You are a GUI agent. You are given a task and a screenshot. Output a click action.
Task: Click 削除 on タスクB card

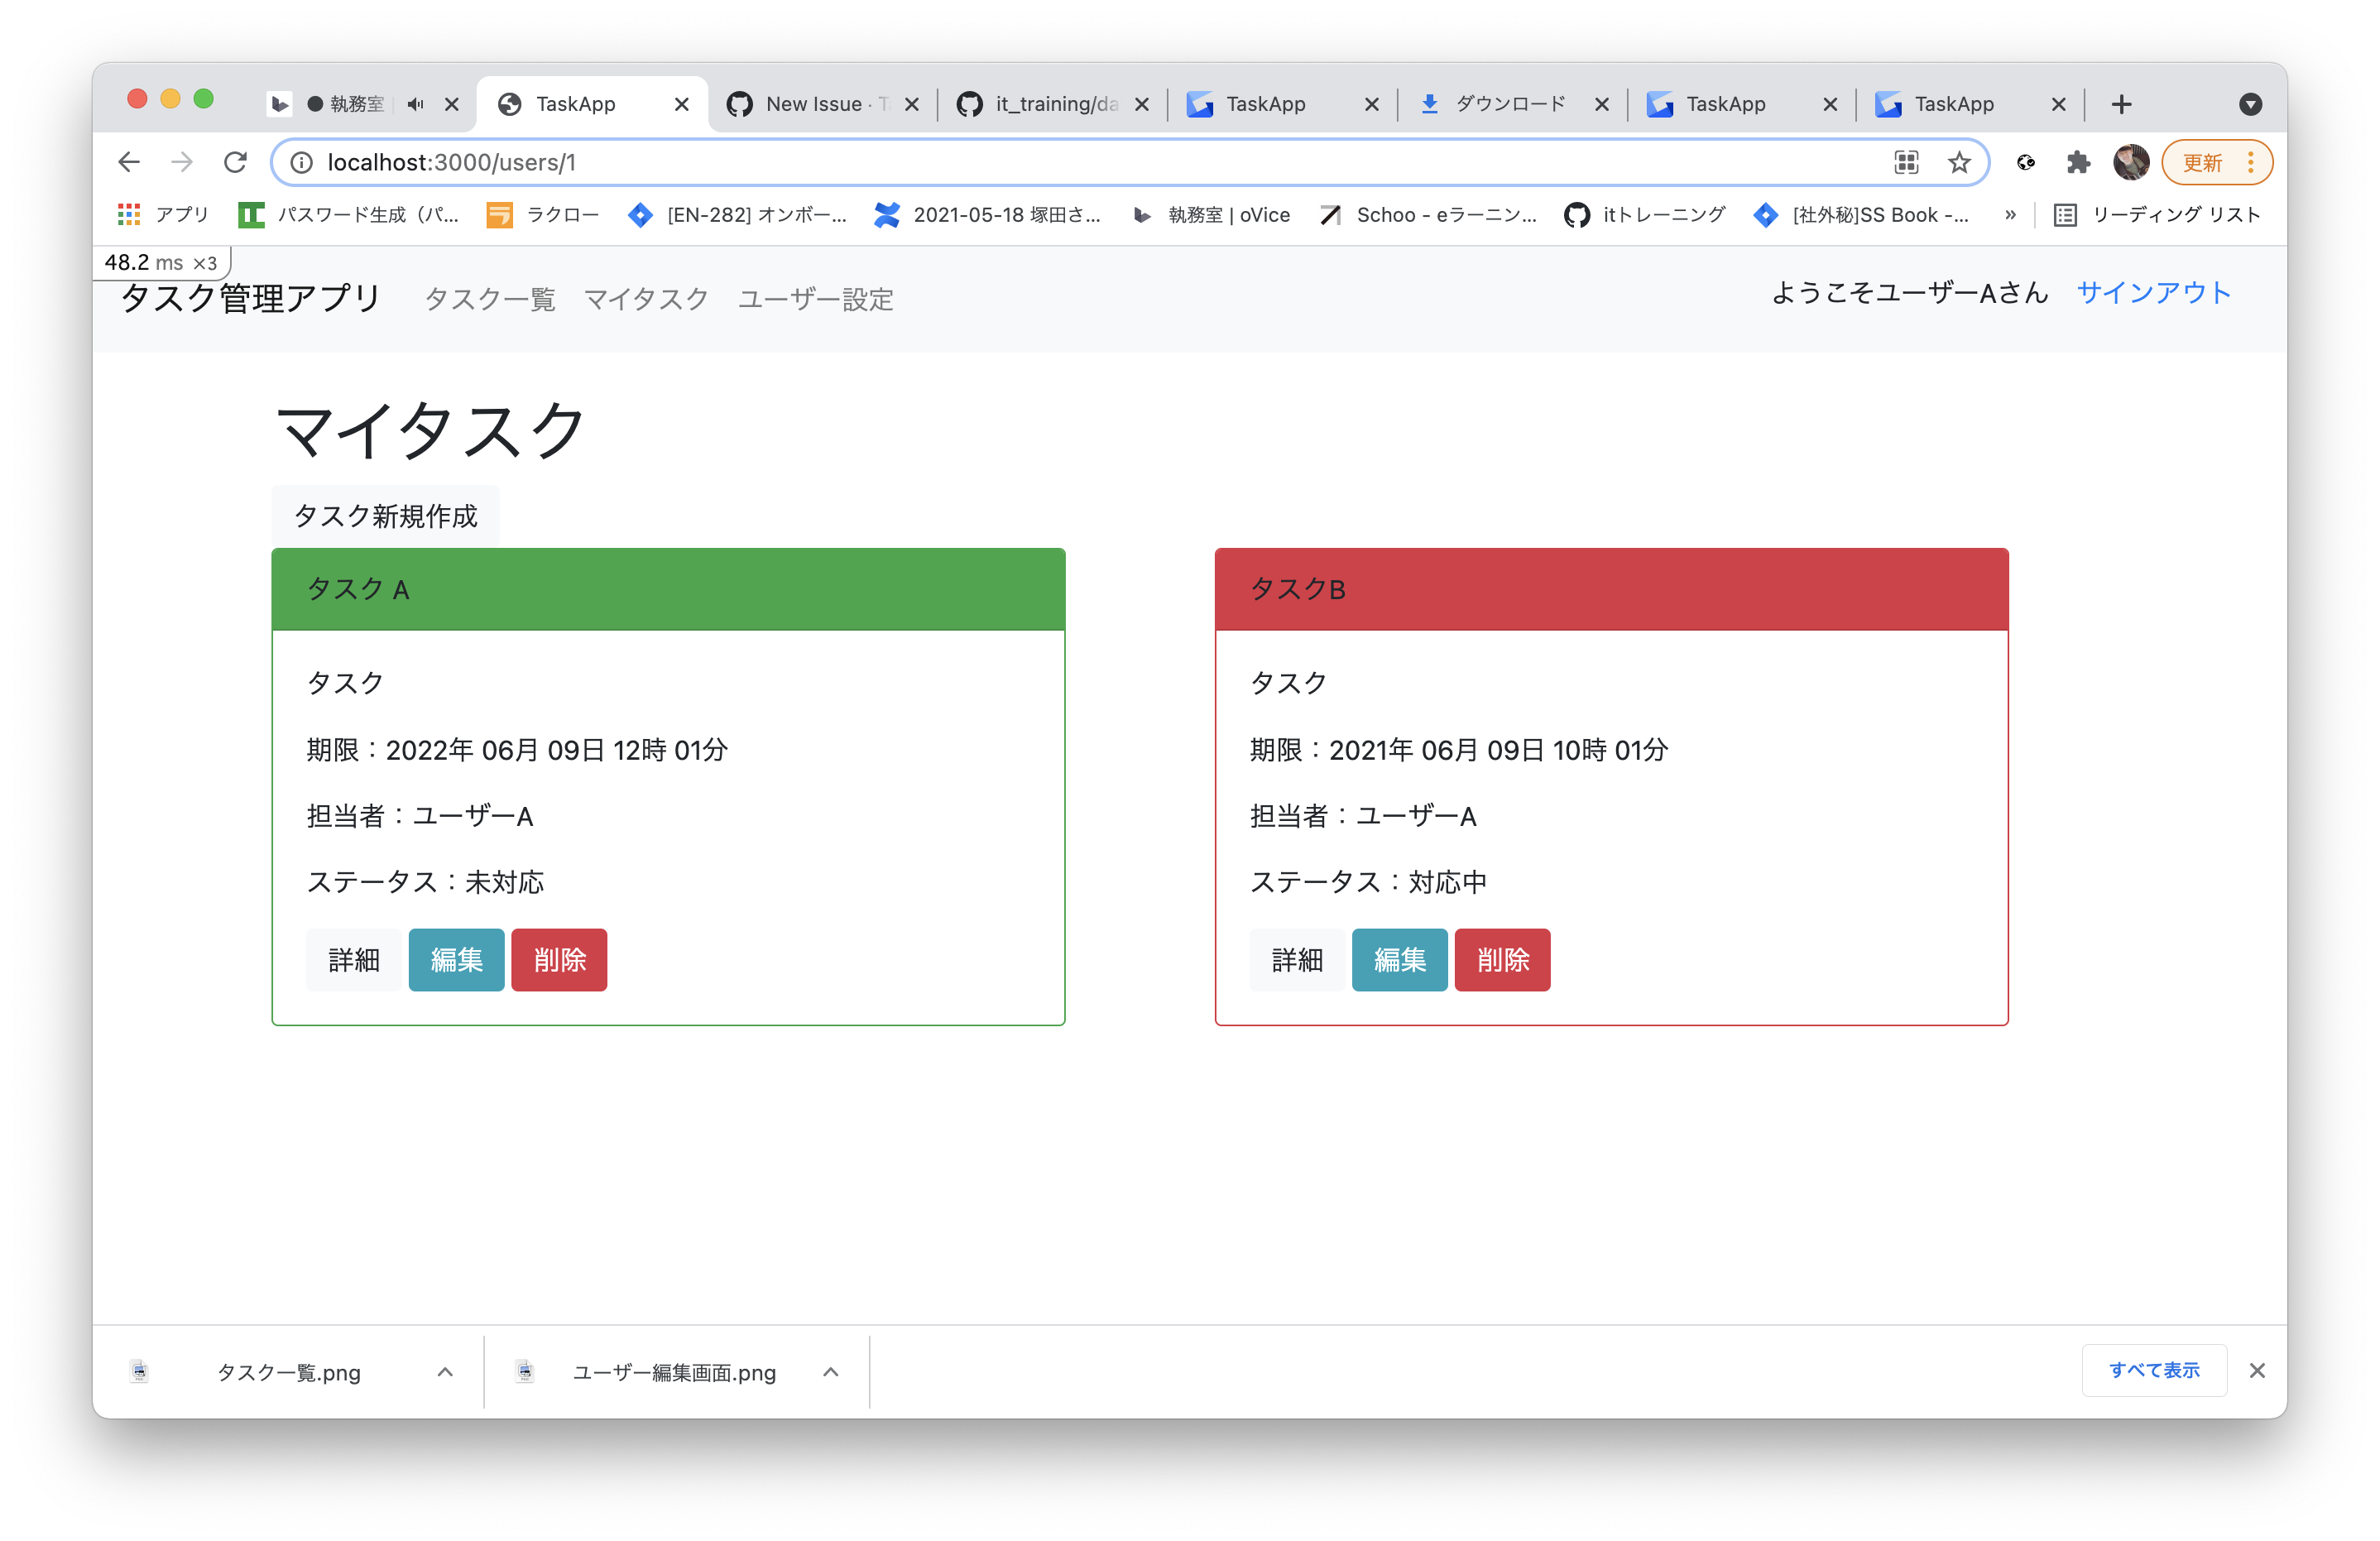pos(1502,960)
